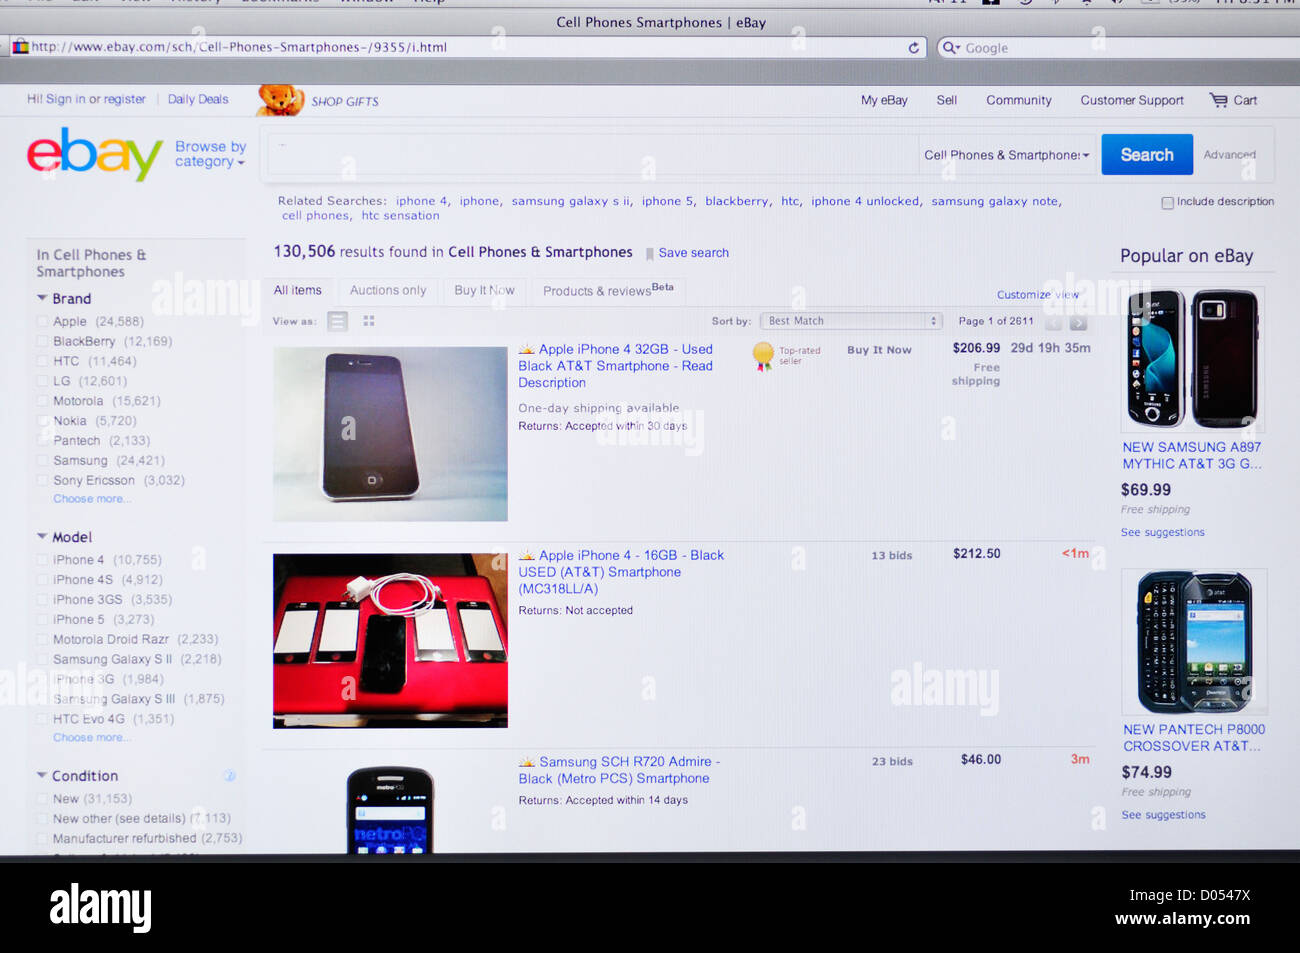Open the Community menu

pyautogui.click(x=1018, y=100)
